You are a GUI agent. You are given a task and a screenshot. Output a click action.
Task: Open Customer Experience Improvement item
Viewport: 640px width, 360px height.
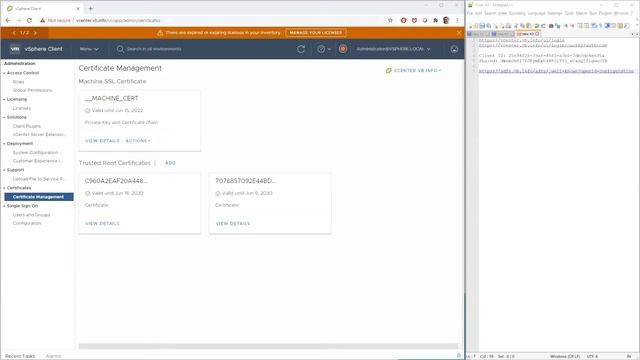38,161
